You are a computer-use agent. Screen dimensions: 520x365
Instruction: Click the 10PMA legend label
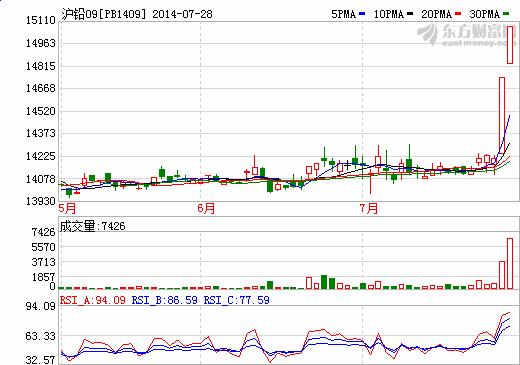click(389, 14)
